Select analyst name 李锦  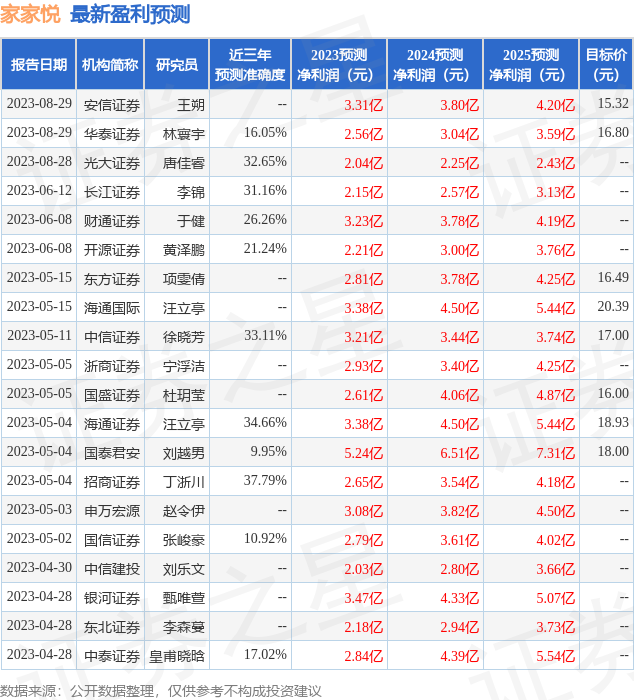coord(191,192)
